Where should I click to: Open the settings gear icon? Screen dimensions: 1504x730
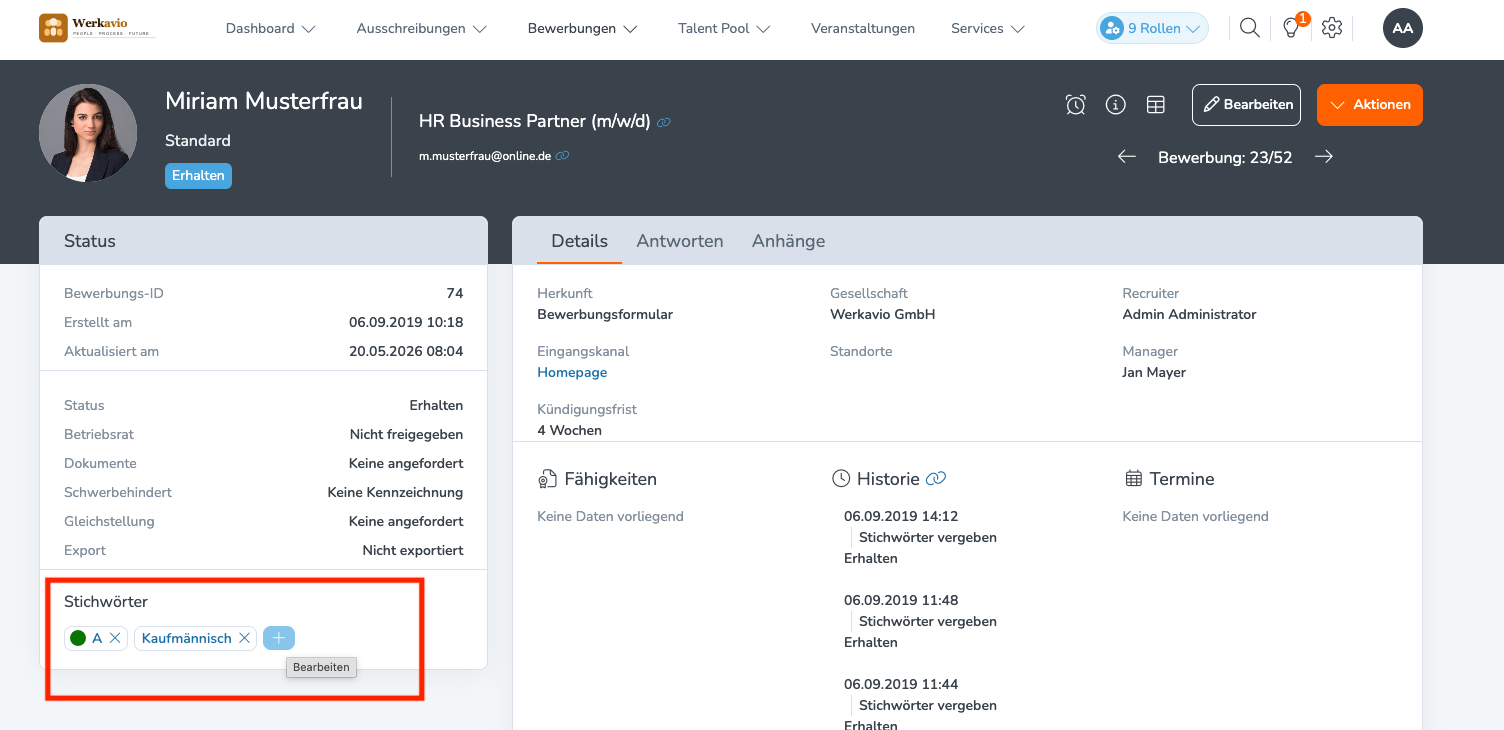coord(1332,28)
